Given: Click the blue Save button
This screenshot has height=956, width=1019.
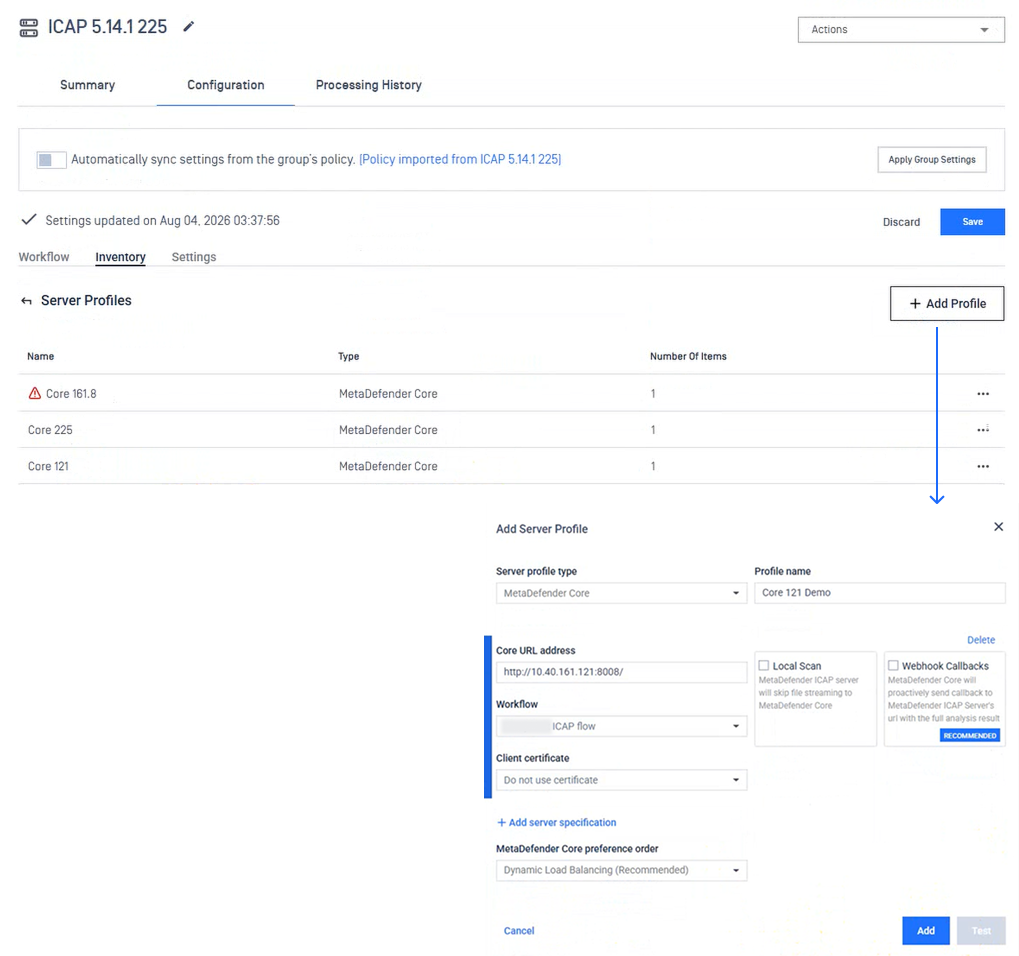Looking at the screenshot, I should (x=972, y=222).
